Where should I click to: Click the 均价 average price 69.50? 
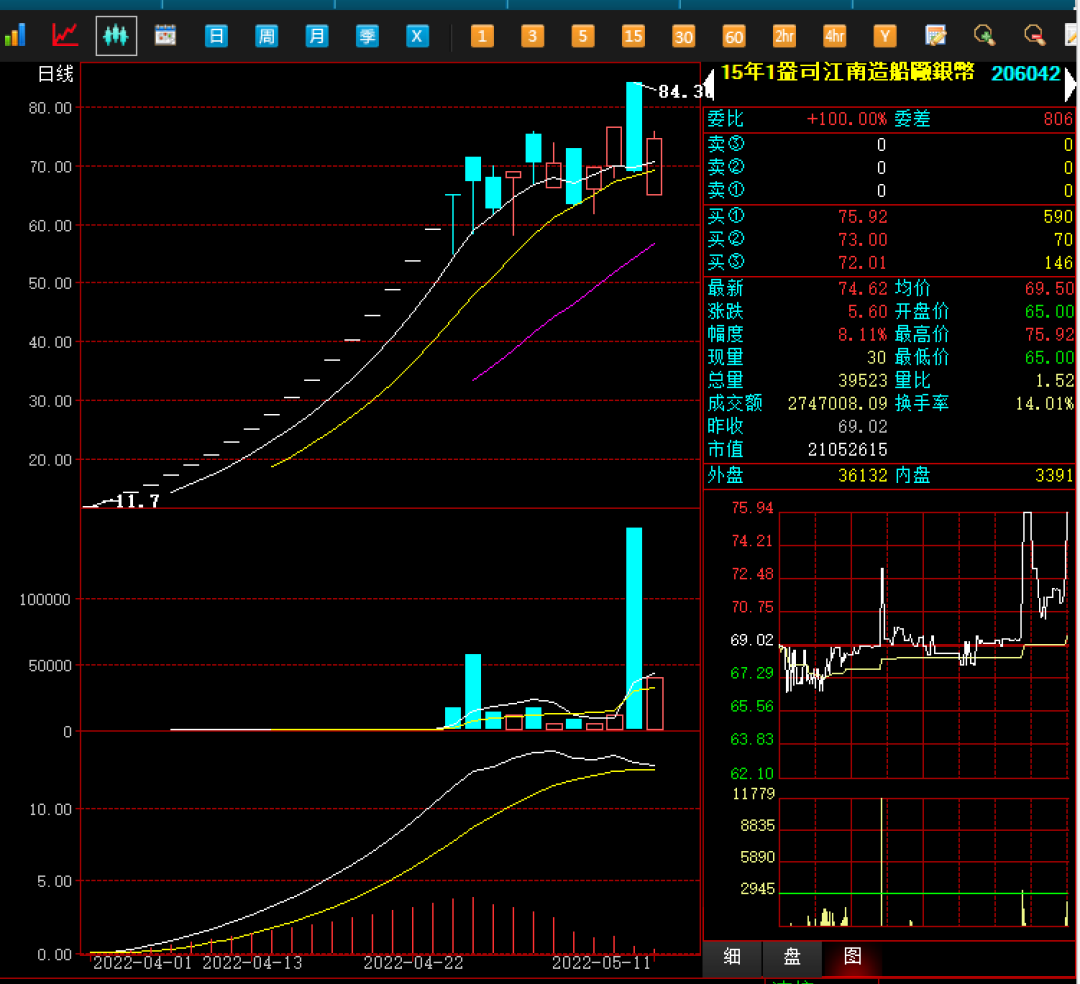1049,289
